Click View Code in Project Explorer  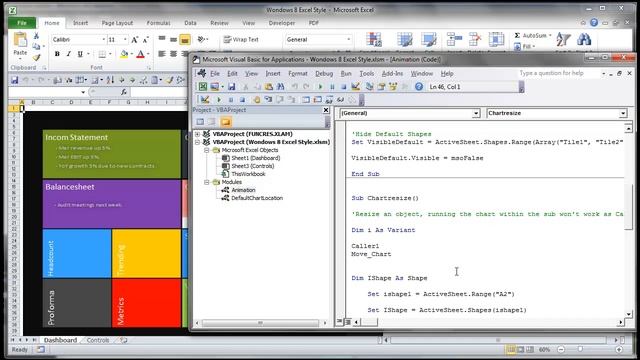[x=200, y=122]
